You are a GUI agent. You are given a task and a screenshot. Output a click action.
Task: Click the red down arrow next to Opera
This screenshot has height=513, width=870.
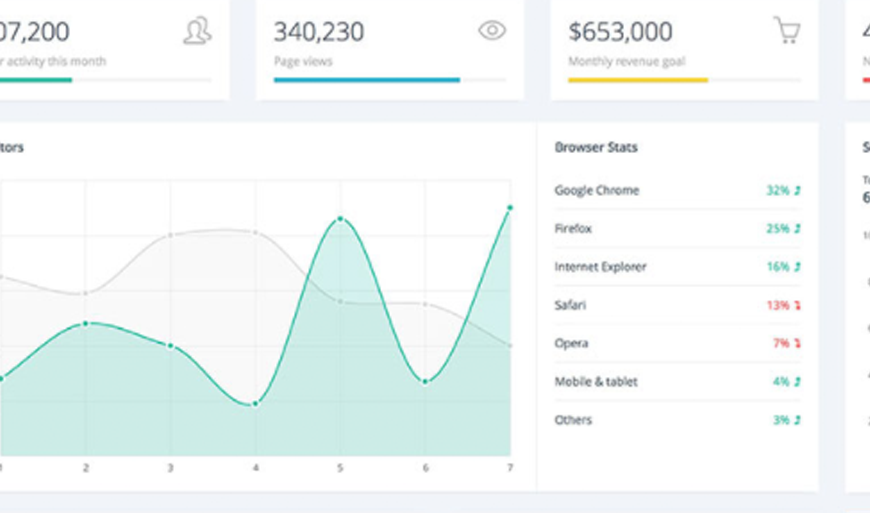[798, 344]
